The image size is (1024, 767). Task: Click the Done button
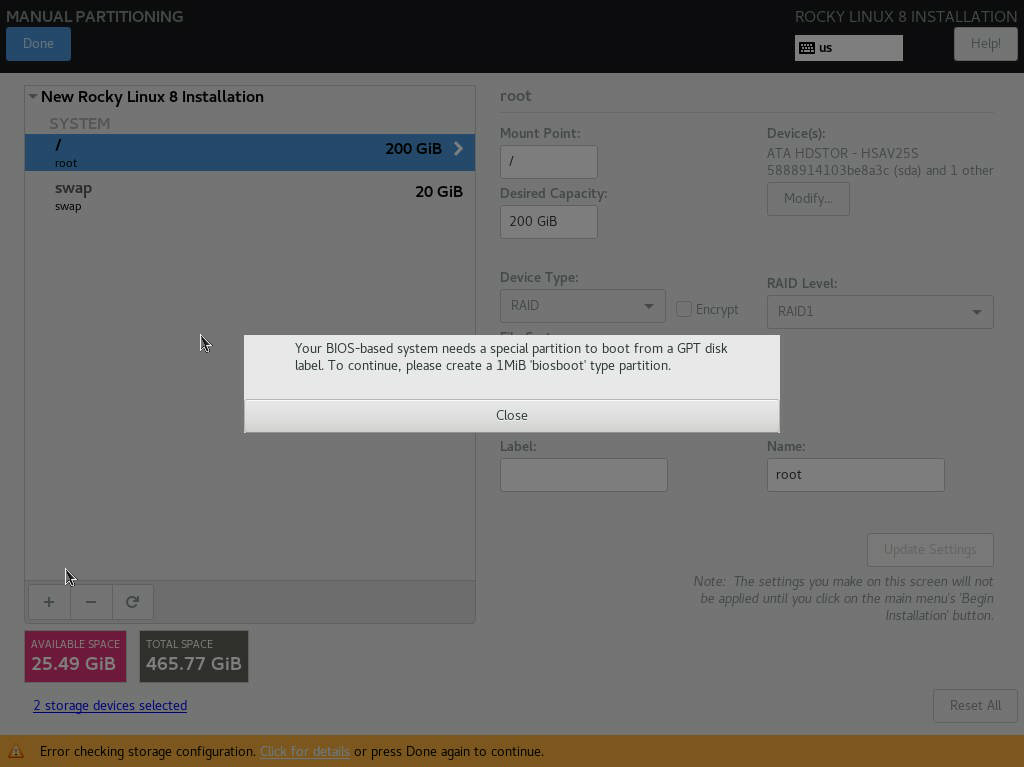pos(39,44)
